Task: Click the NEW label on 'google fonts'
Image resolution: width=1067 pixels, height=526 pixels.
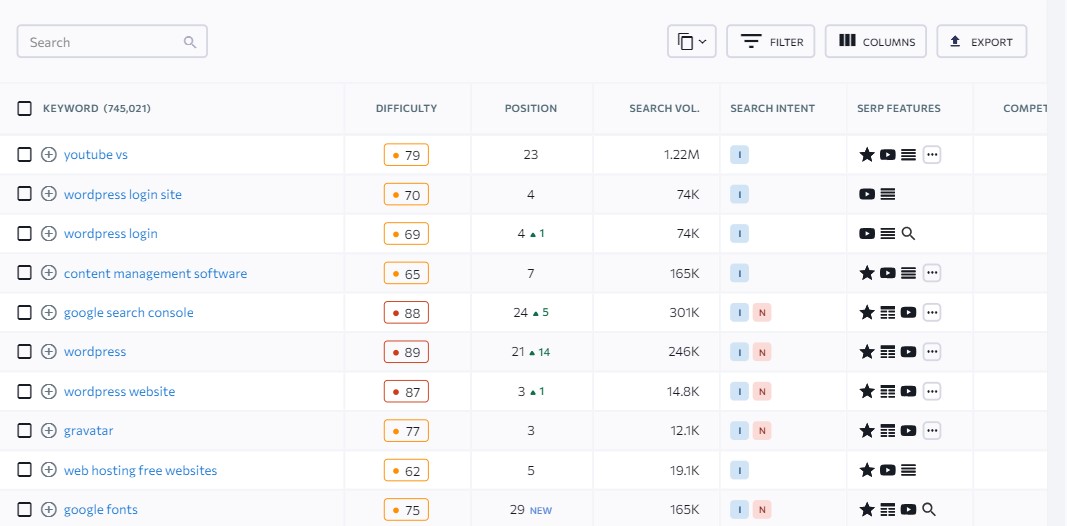Action: click(x=541, y=510)
